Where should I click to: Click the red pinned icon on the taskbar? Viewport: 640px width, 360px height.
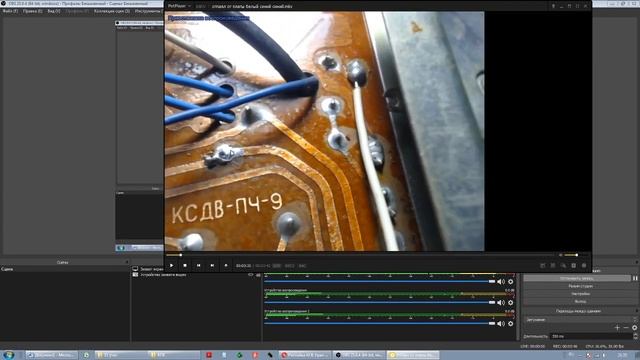click(x=209, y=355)
